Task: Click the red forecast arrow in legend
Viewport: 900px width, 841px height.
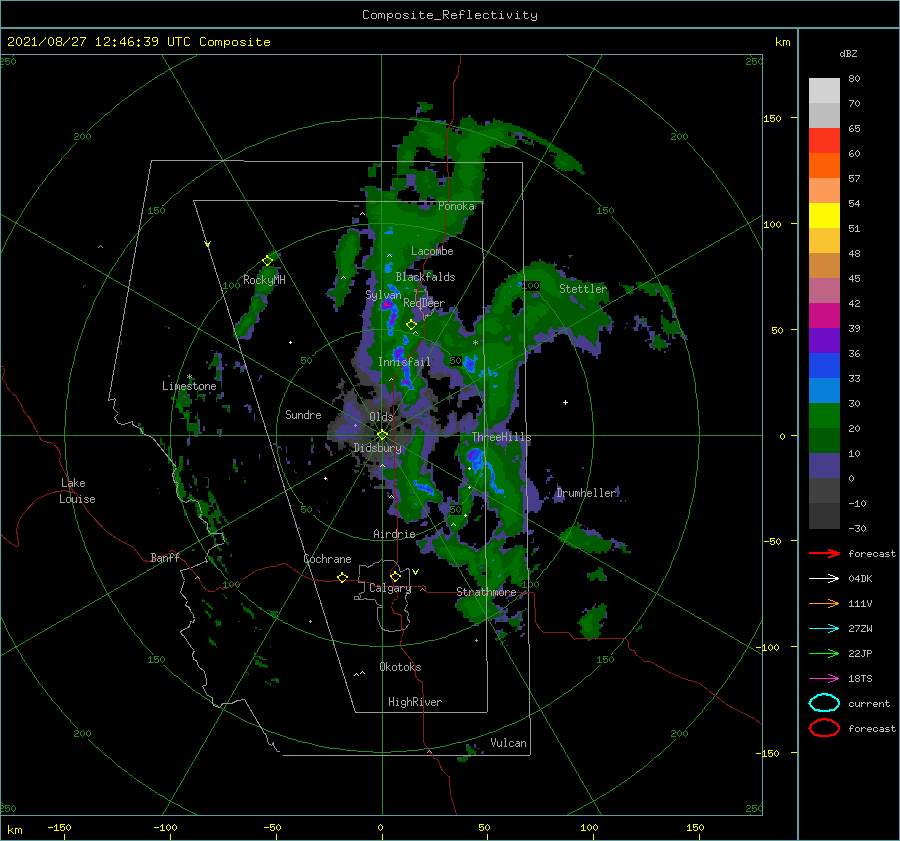Action: tap(824, 553)
